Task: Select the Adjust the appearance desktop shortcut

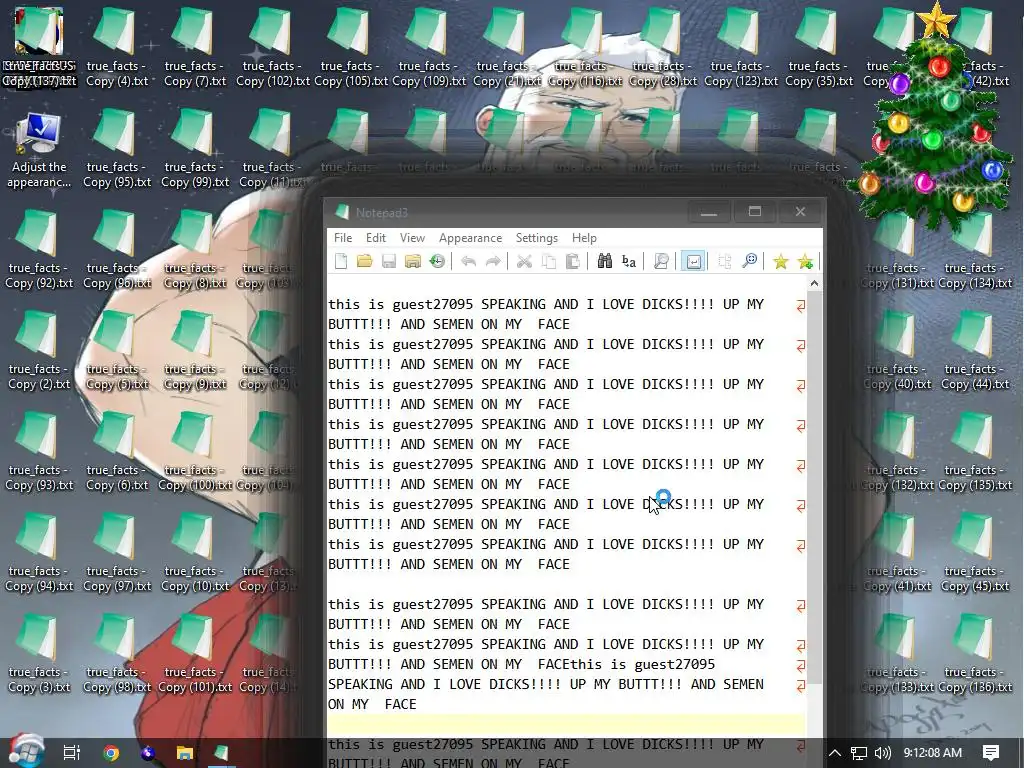Action: point(39,151)
